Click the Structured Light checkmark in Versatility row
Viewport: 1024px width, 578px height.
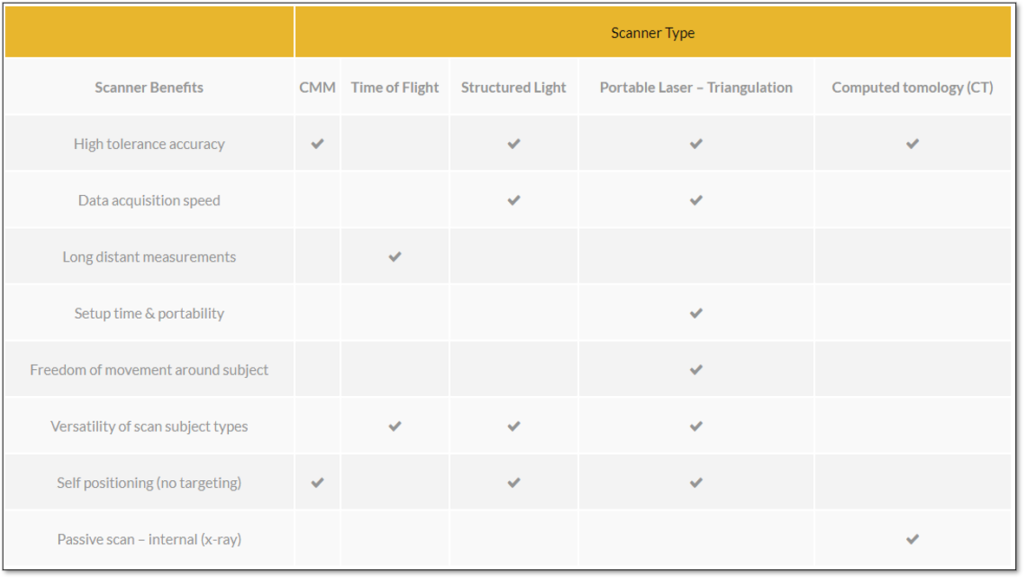[x=514, y=426]
